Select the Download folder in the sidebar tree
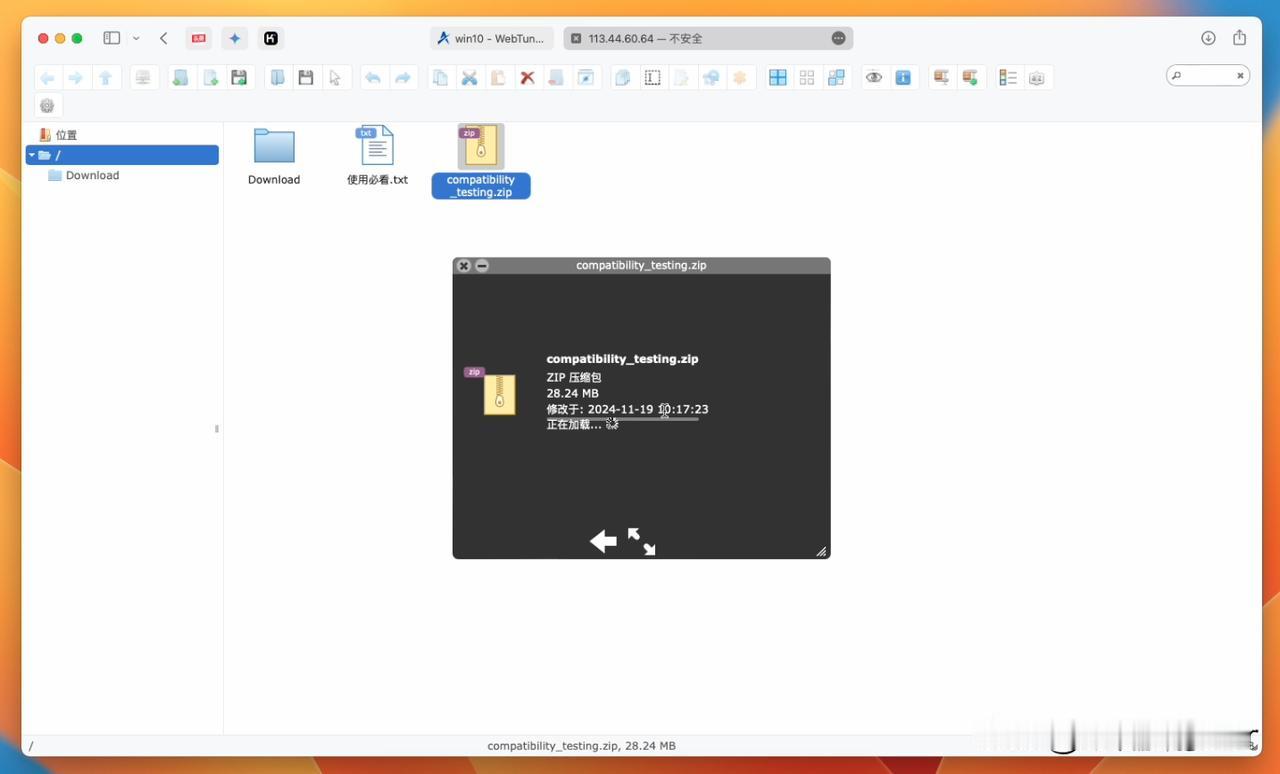 (x=92, y=175)
